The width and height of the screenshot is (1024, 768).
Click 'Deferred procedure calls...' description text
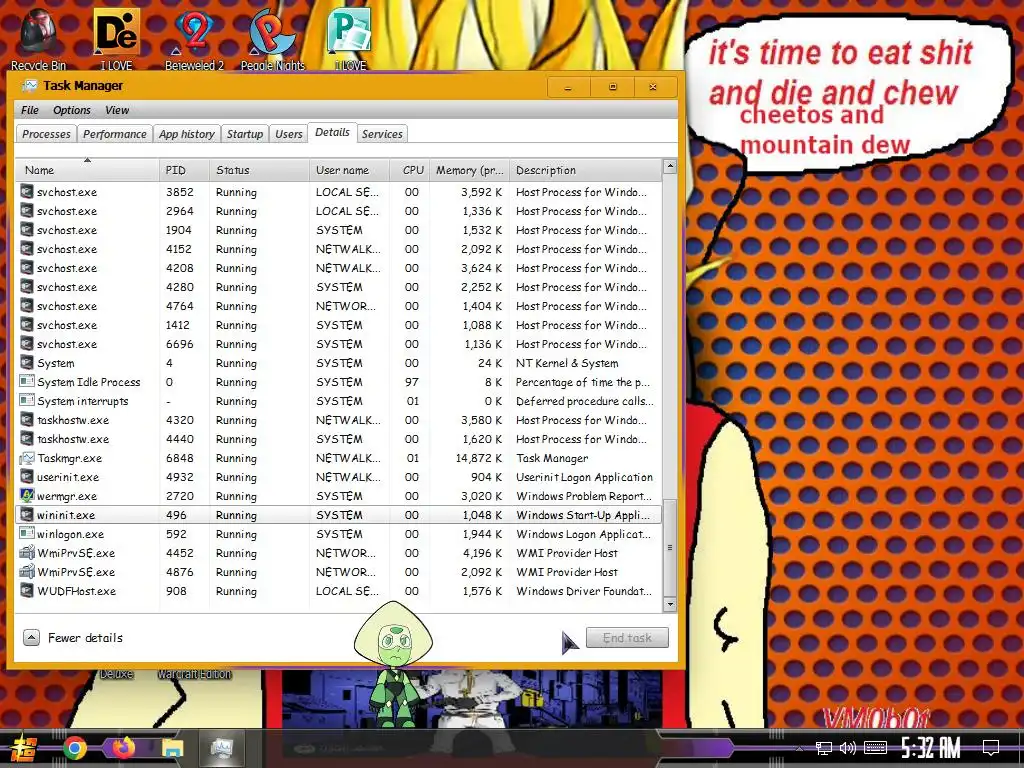click(584, 400)
